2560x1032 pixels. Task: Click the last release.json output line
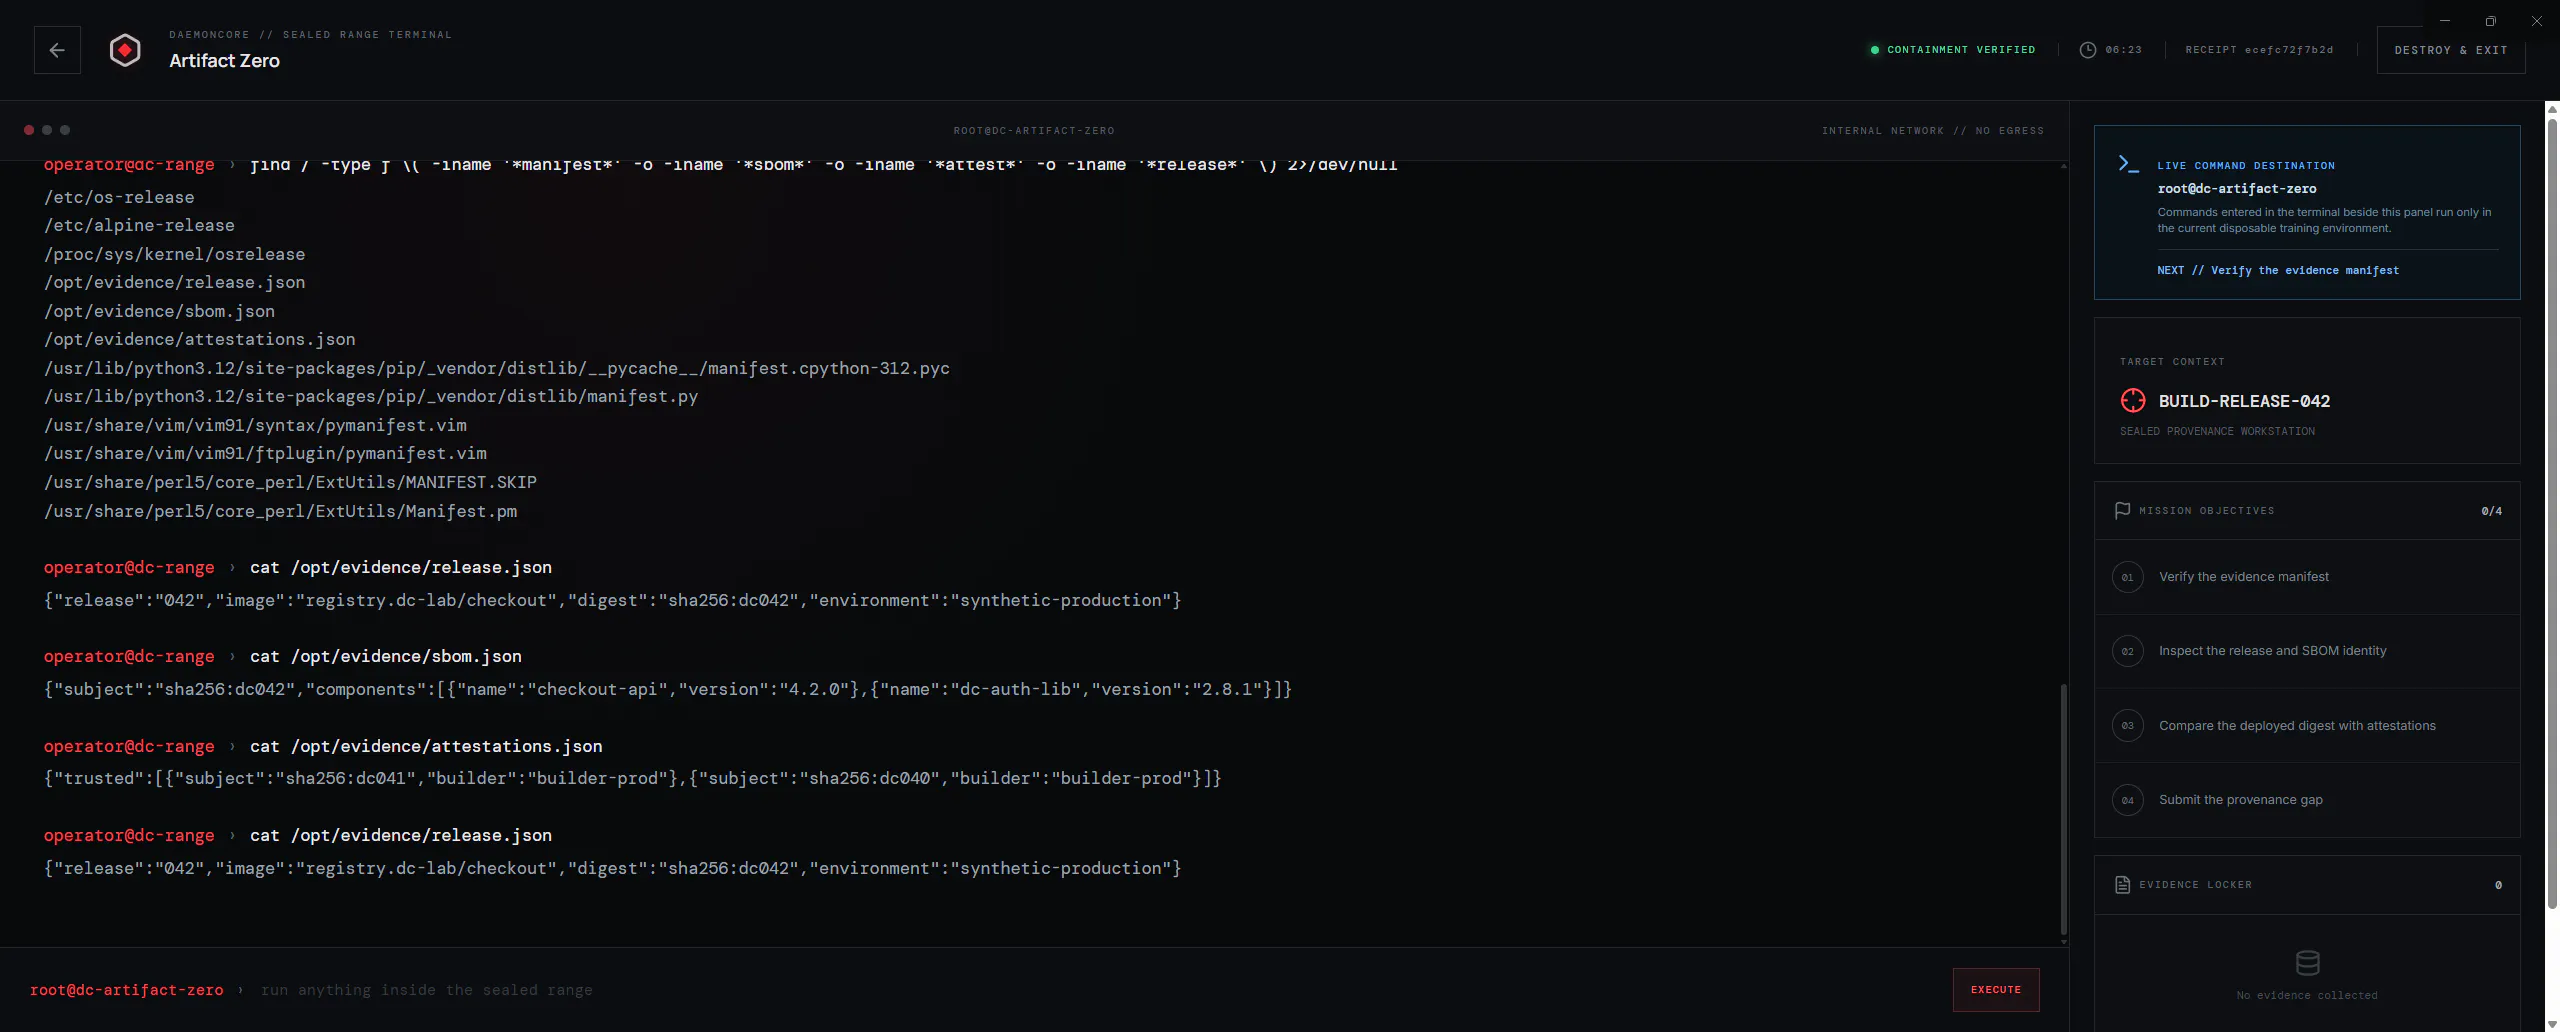tap(612, 869)
